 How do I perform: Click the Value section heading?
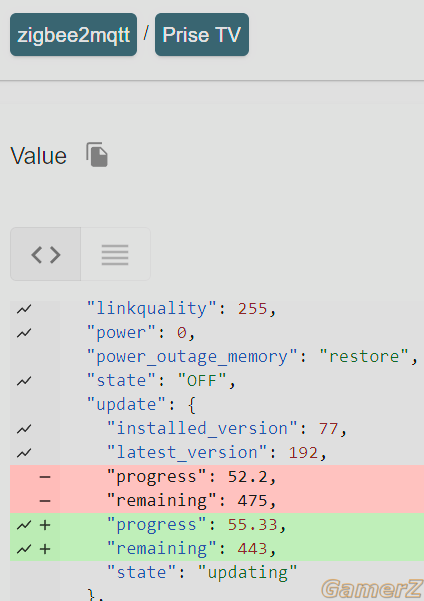pos(38,156)
